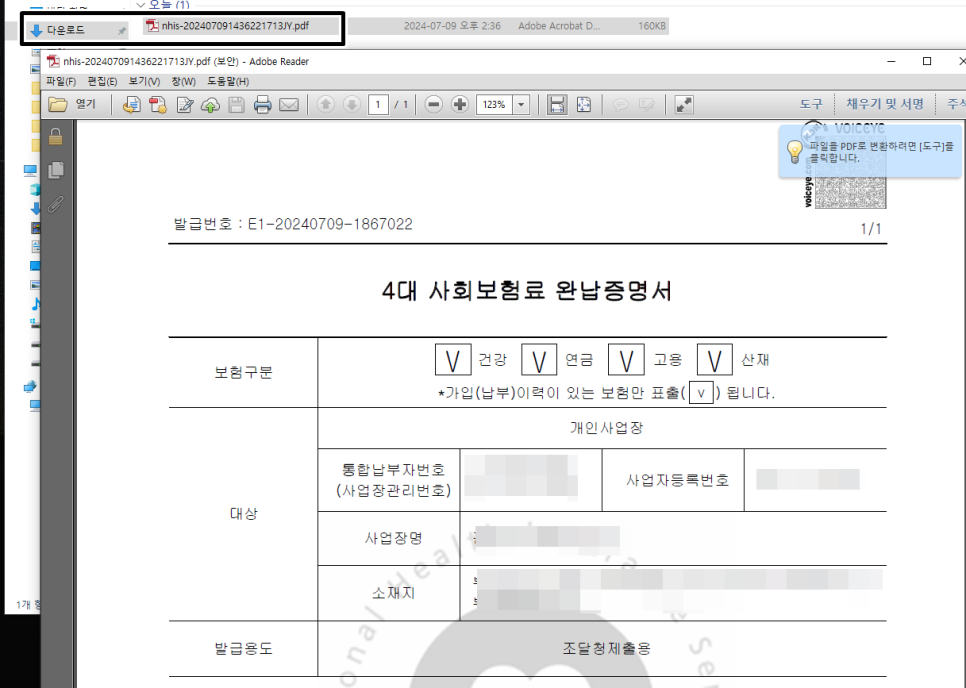Image resolution: width=966 pixels, height=688 pixels.
Task: Select the Email attachment envelope icon
Action: tap(291, 103)
